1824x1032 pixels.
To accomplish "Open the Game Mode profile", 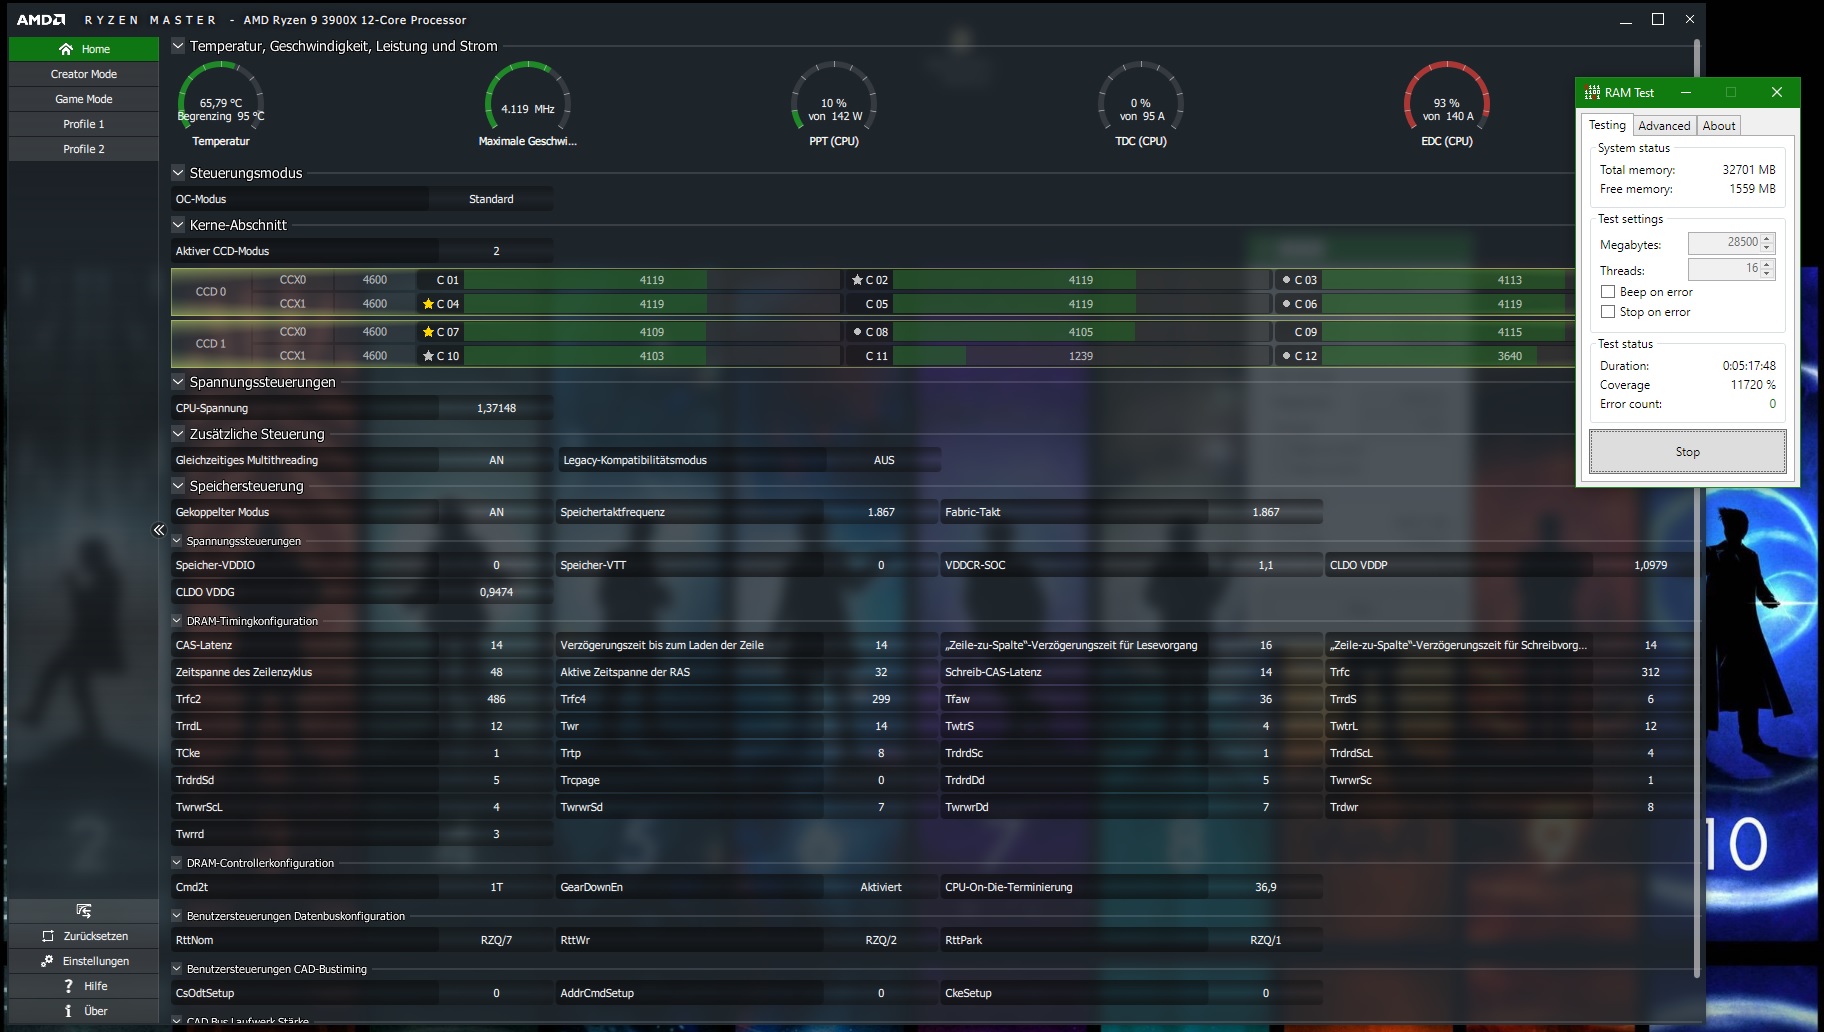I will point(84,99).
